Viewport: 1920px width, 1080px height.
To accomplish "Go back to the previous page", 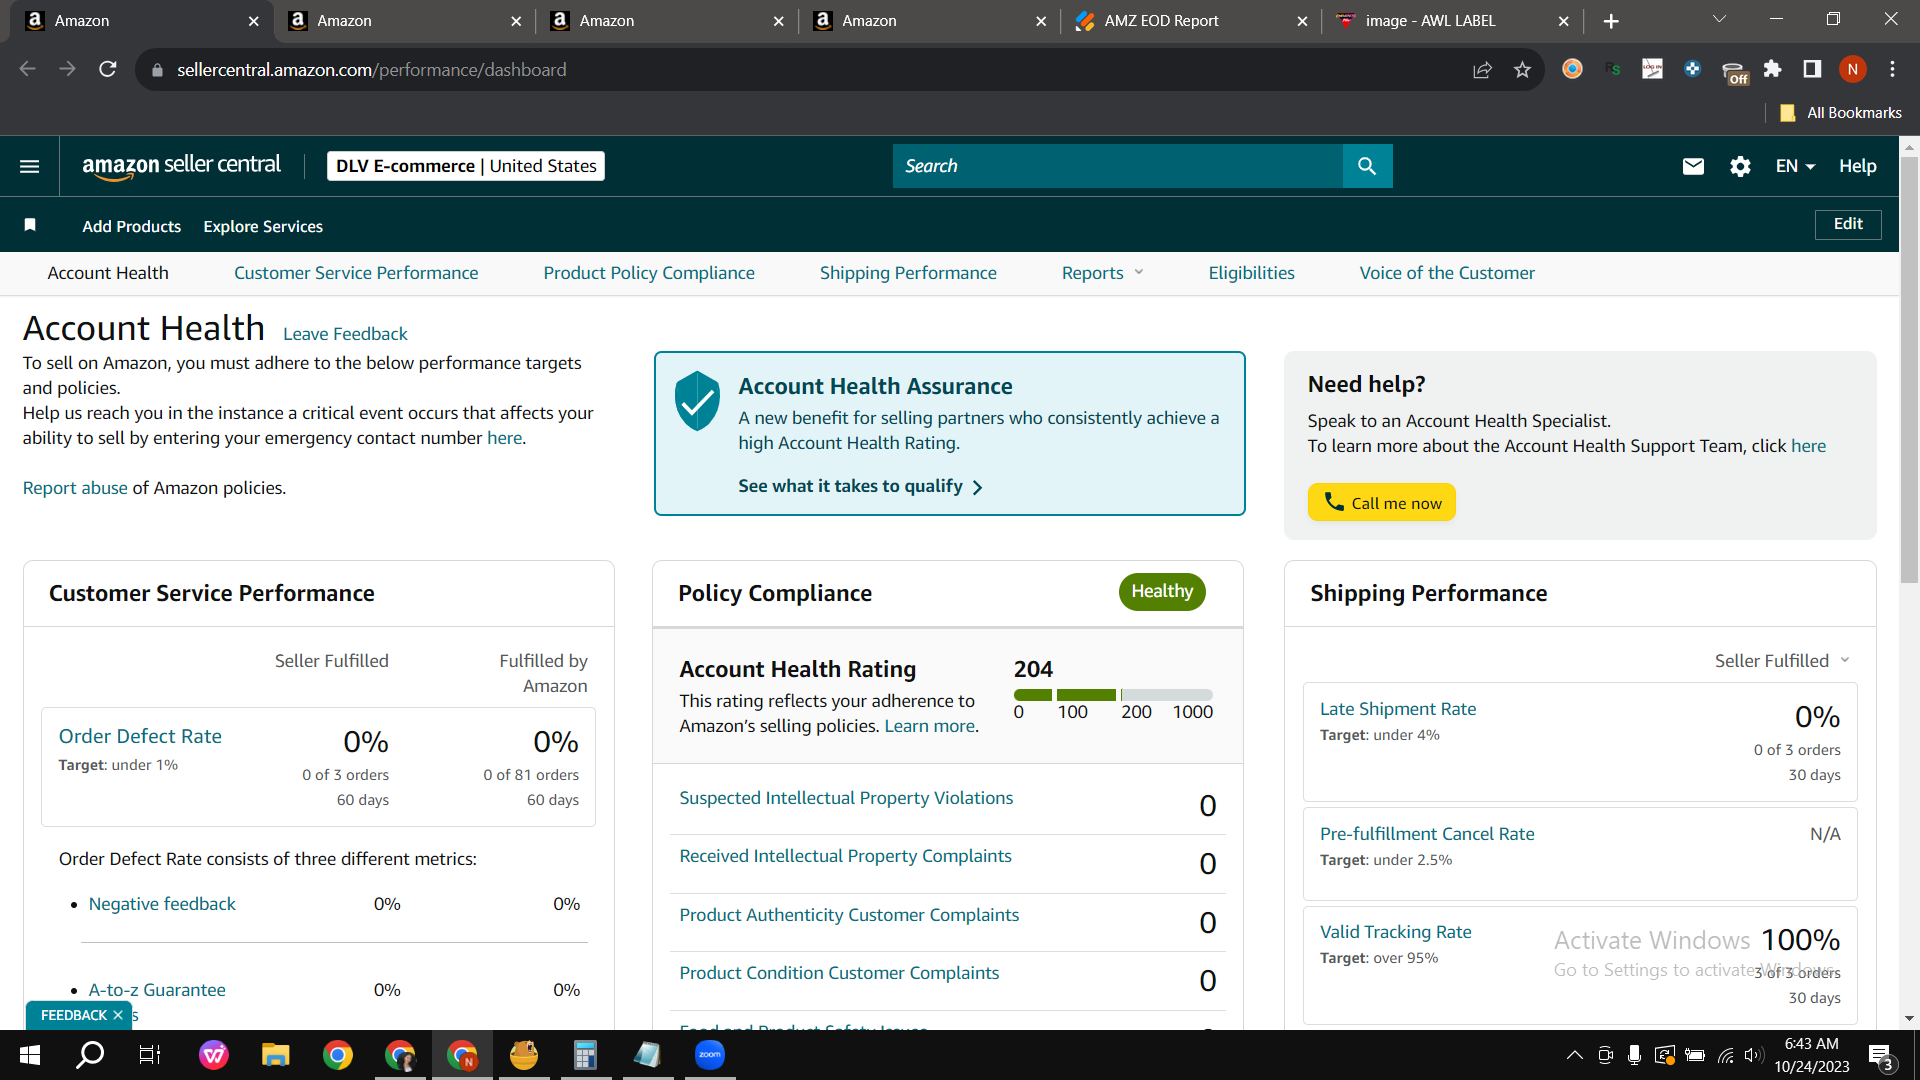I will click(x=28, y=69).
